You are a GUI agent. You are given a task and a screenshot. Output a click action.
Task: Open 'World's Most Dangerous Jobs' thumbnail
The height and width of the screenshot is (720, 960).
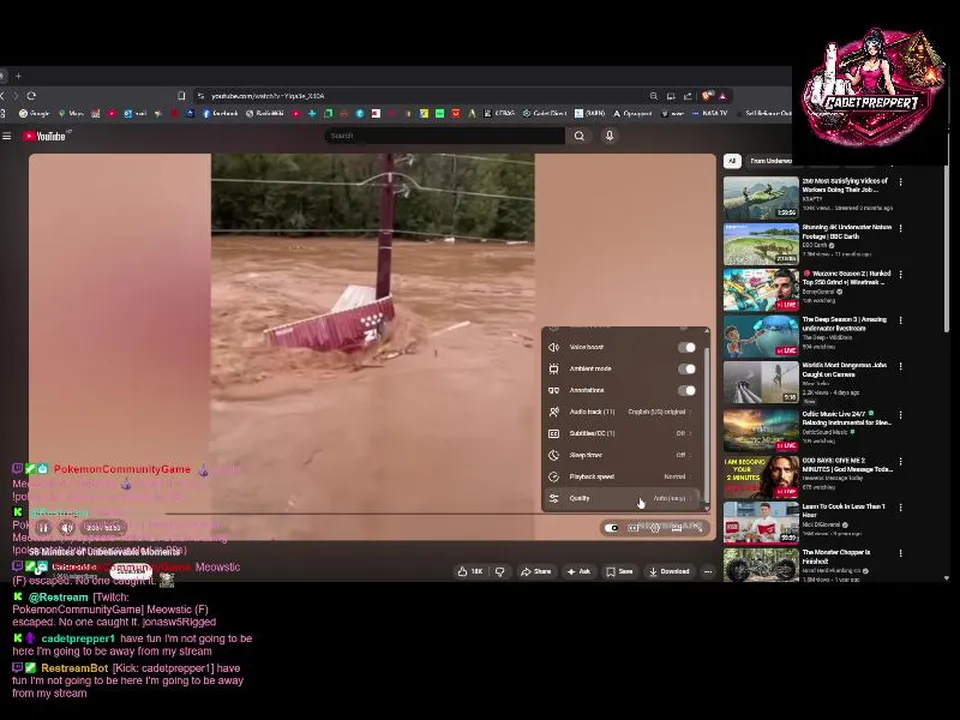[761, 382]
